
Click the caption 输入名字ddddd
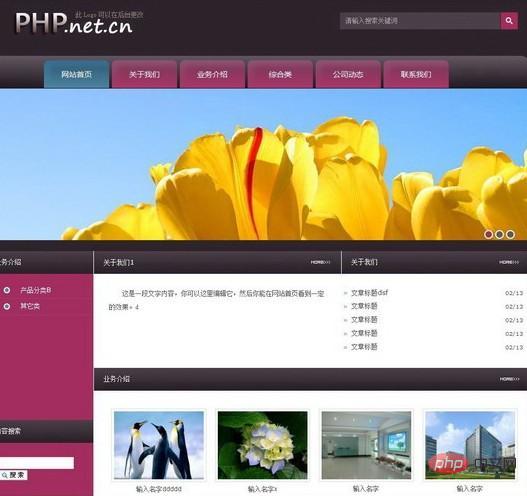pyautogui.click(x=159, y=489)
